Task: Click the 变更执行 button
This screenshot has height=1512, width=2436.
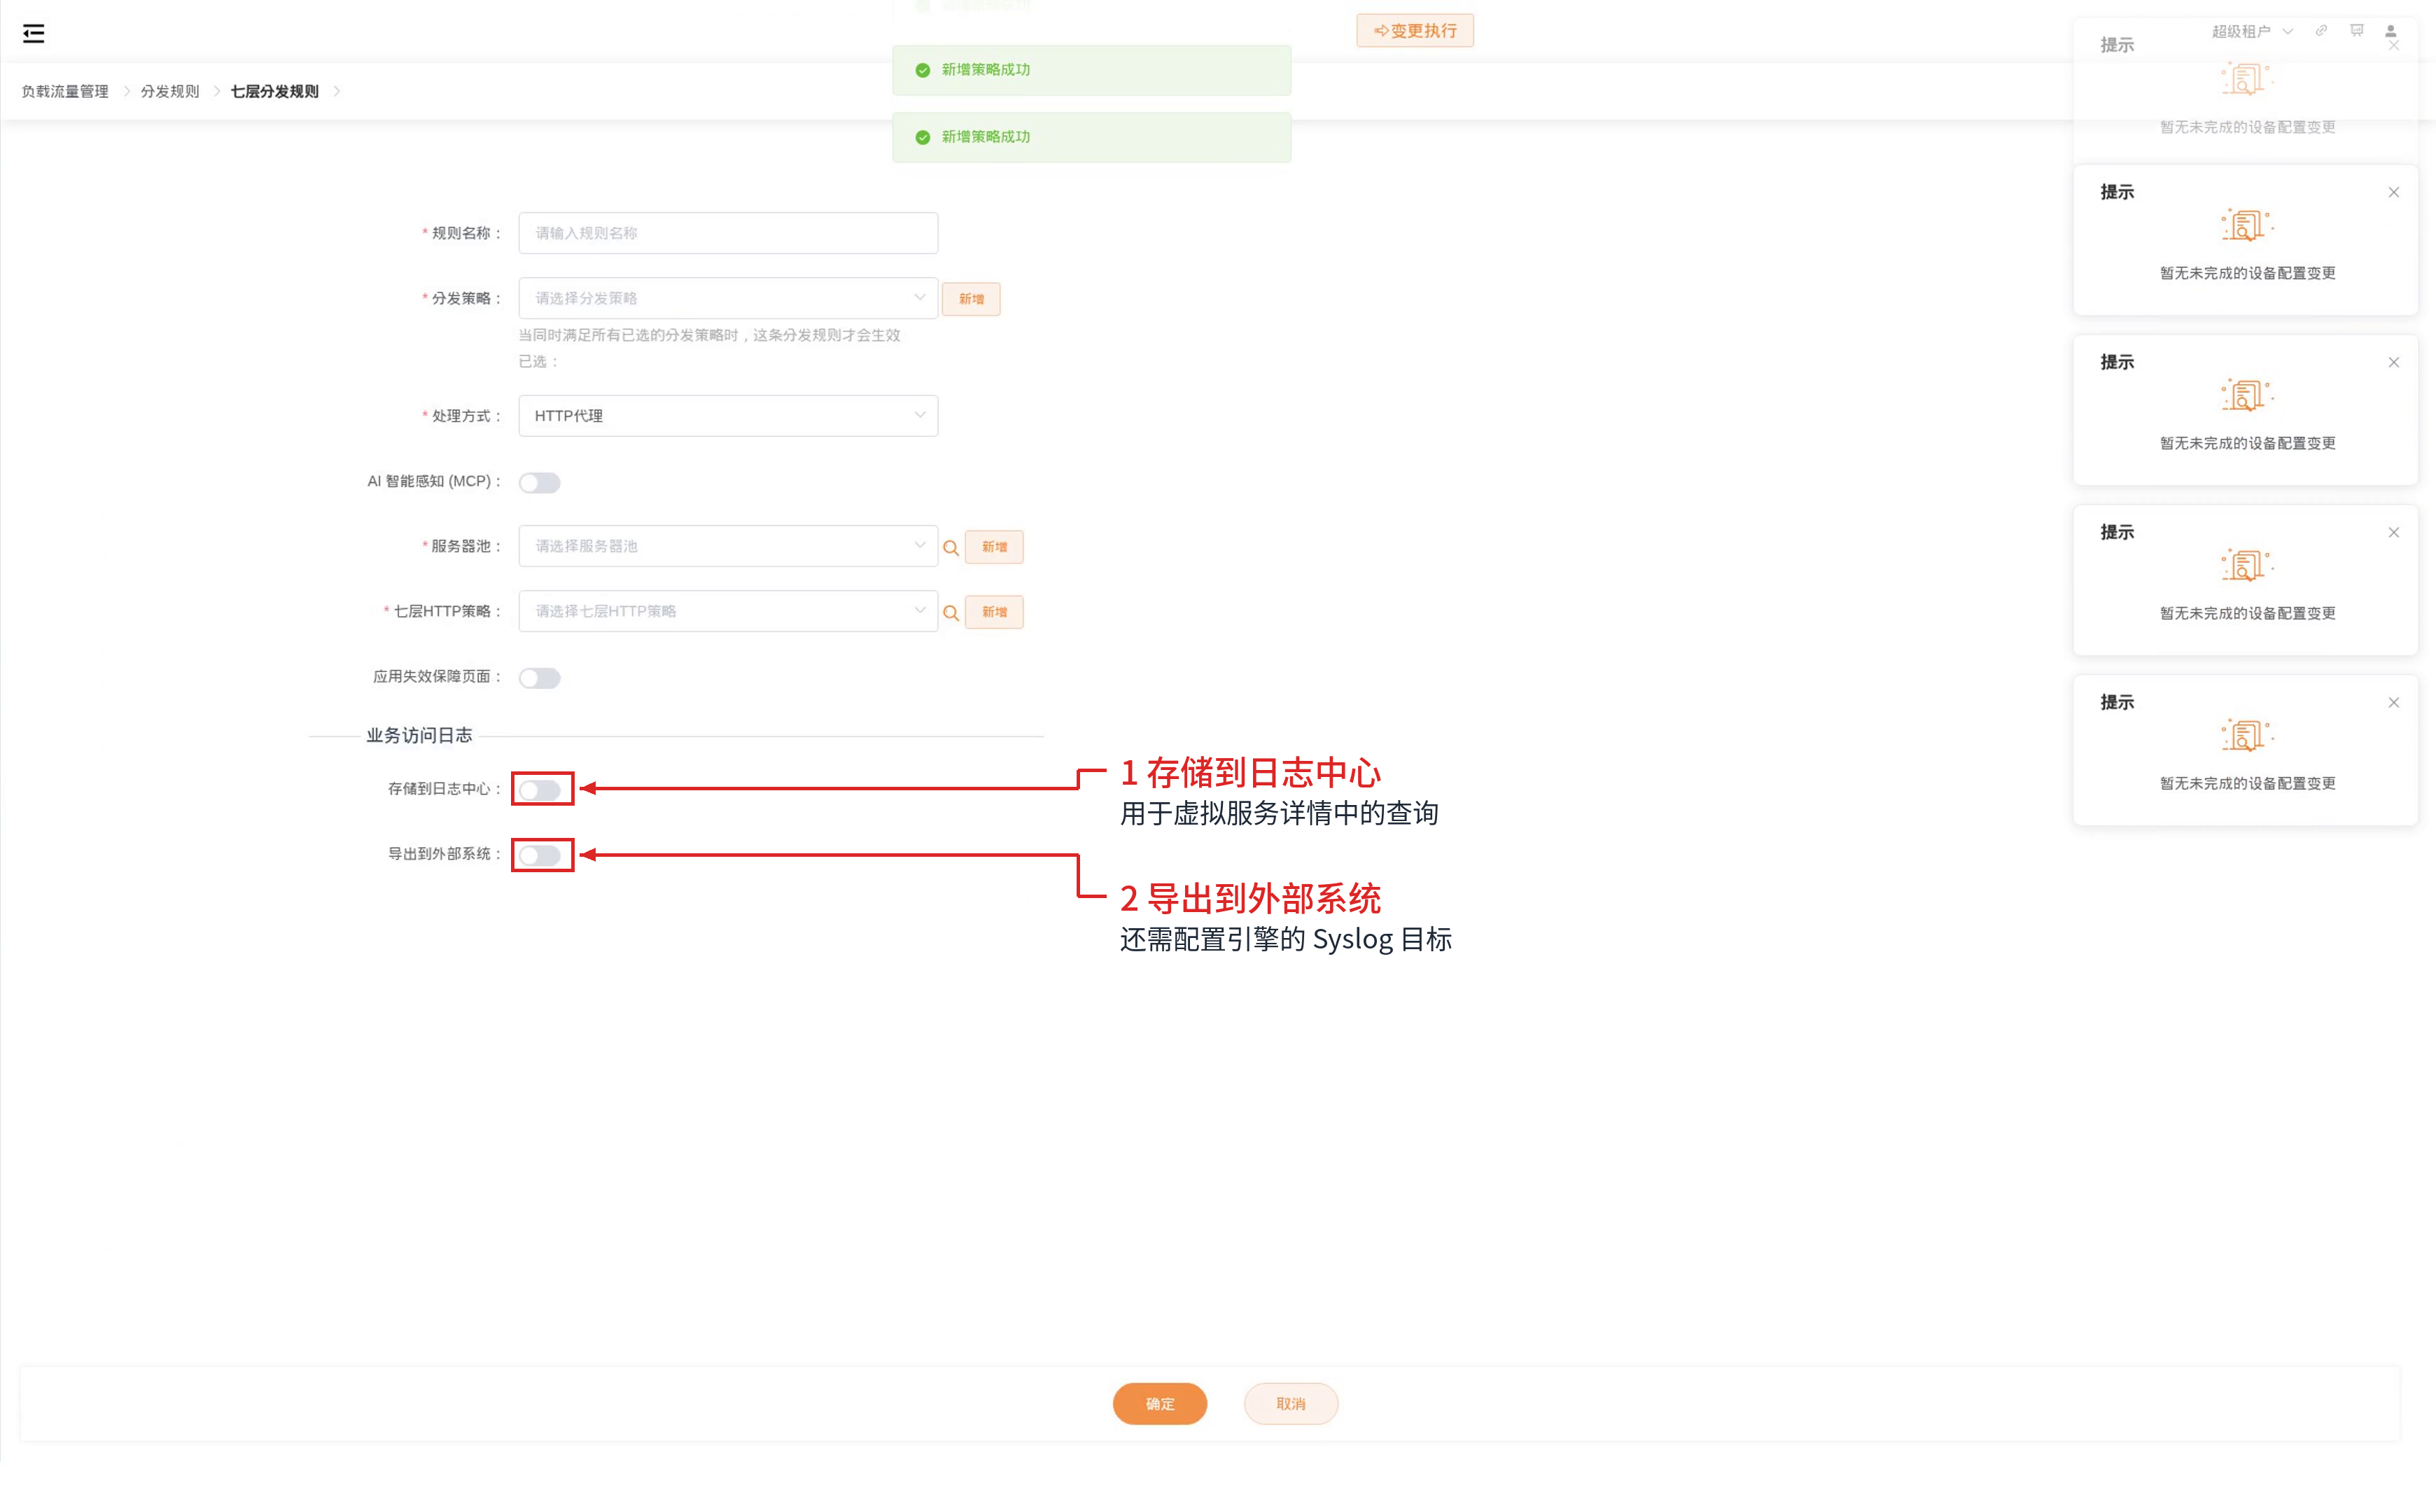Action: click(1415, 31)
